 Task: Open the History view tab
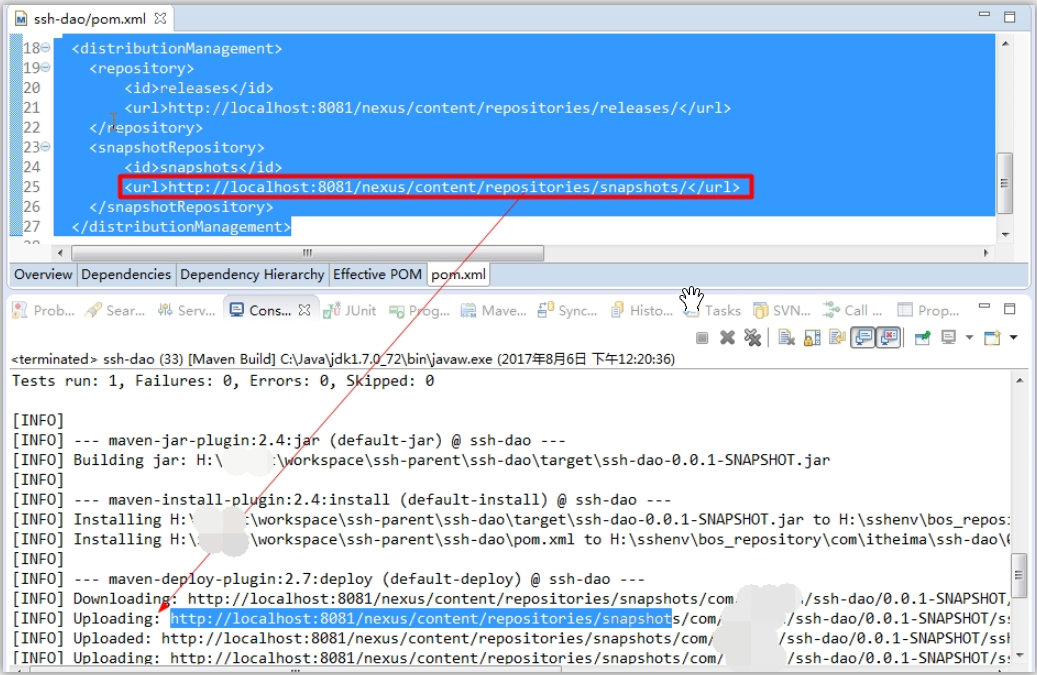[x=641, y=310]
